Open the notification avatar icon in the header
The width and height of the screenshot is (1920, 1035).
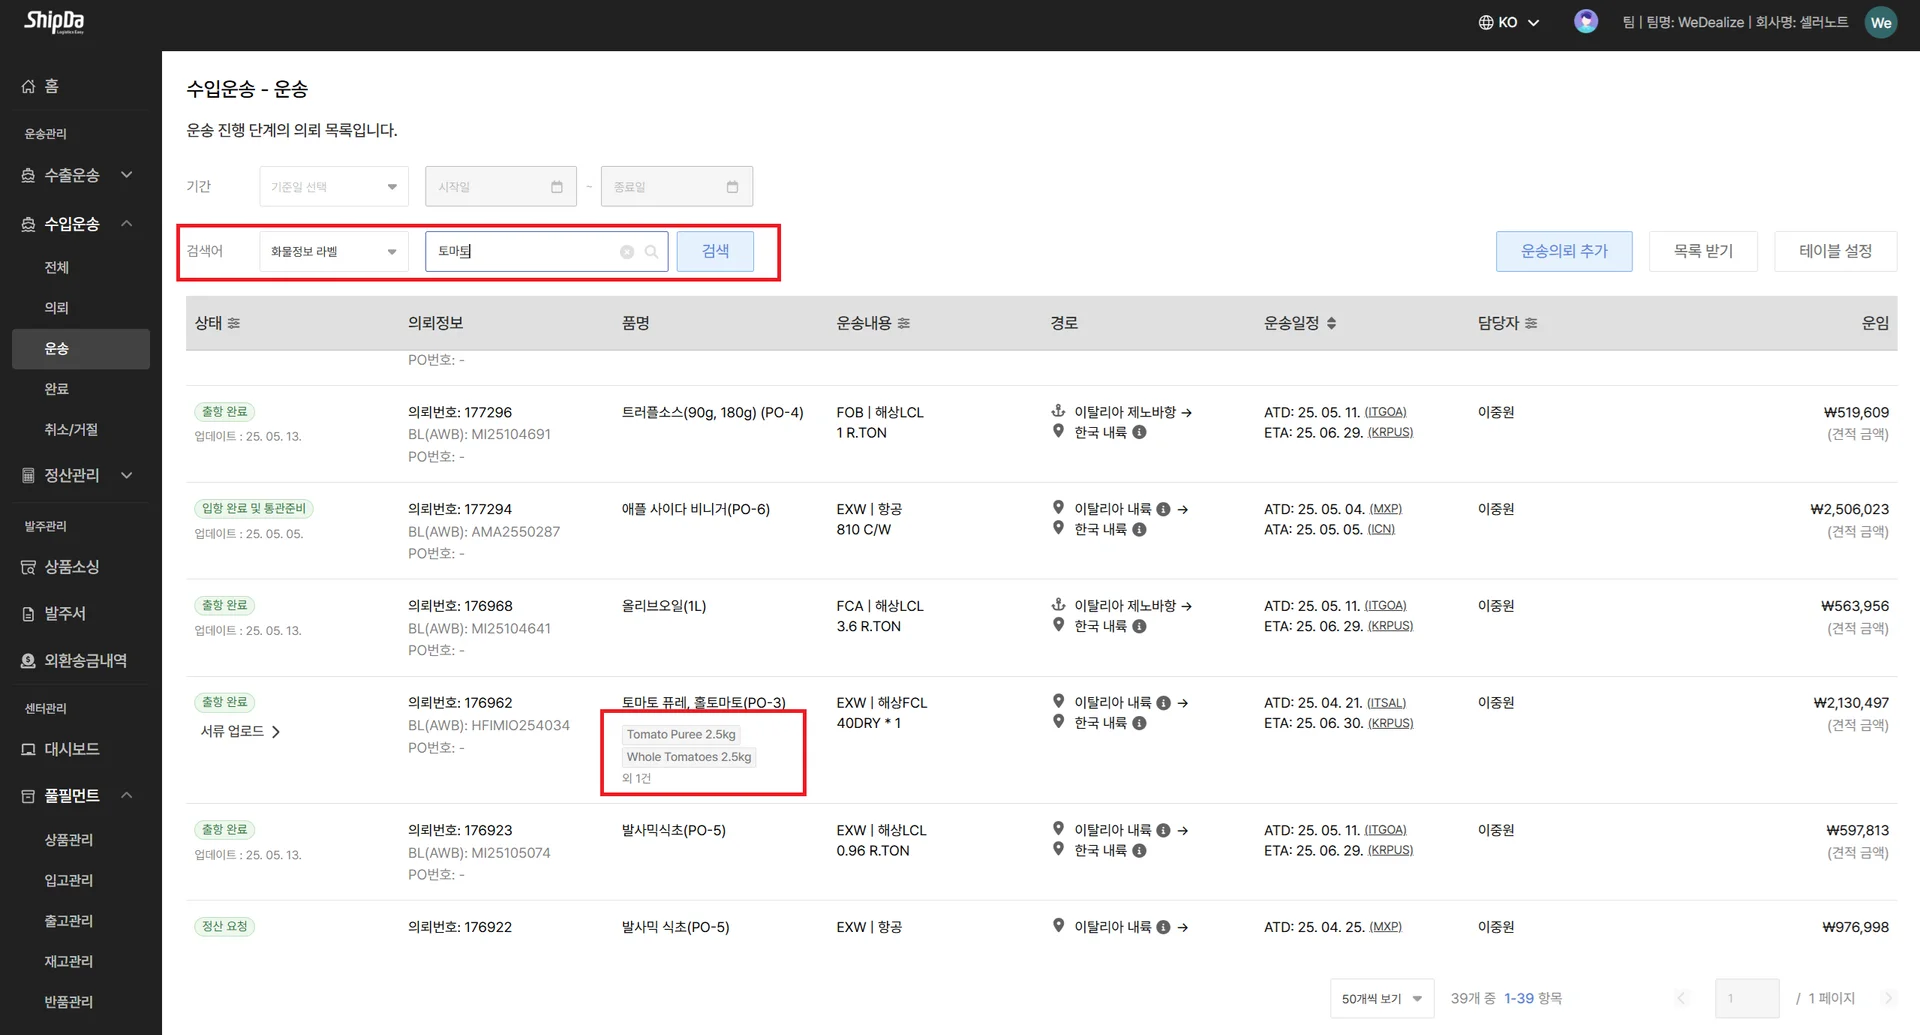(1585, 22)
